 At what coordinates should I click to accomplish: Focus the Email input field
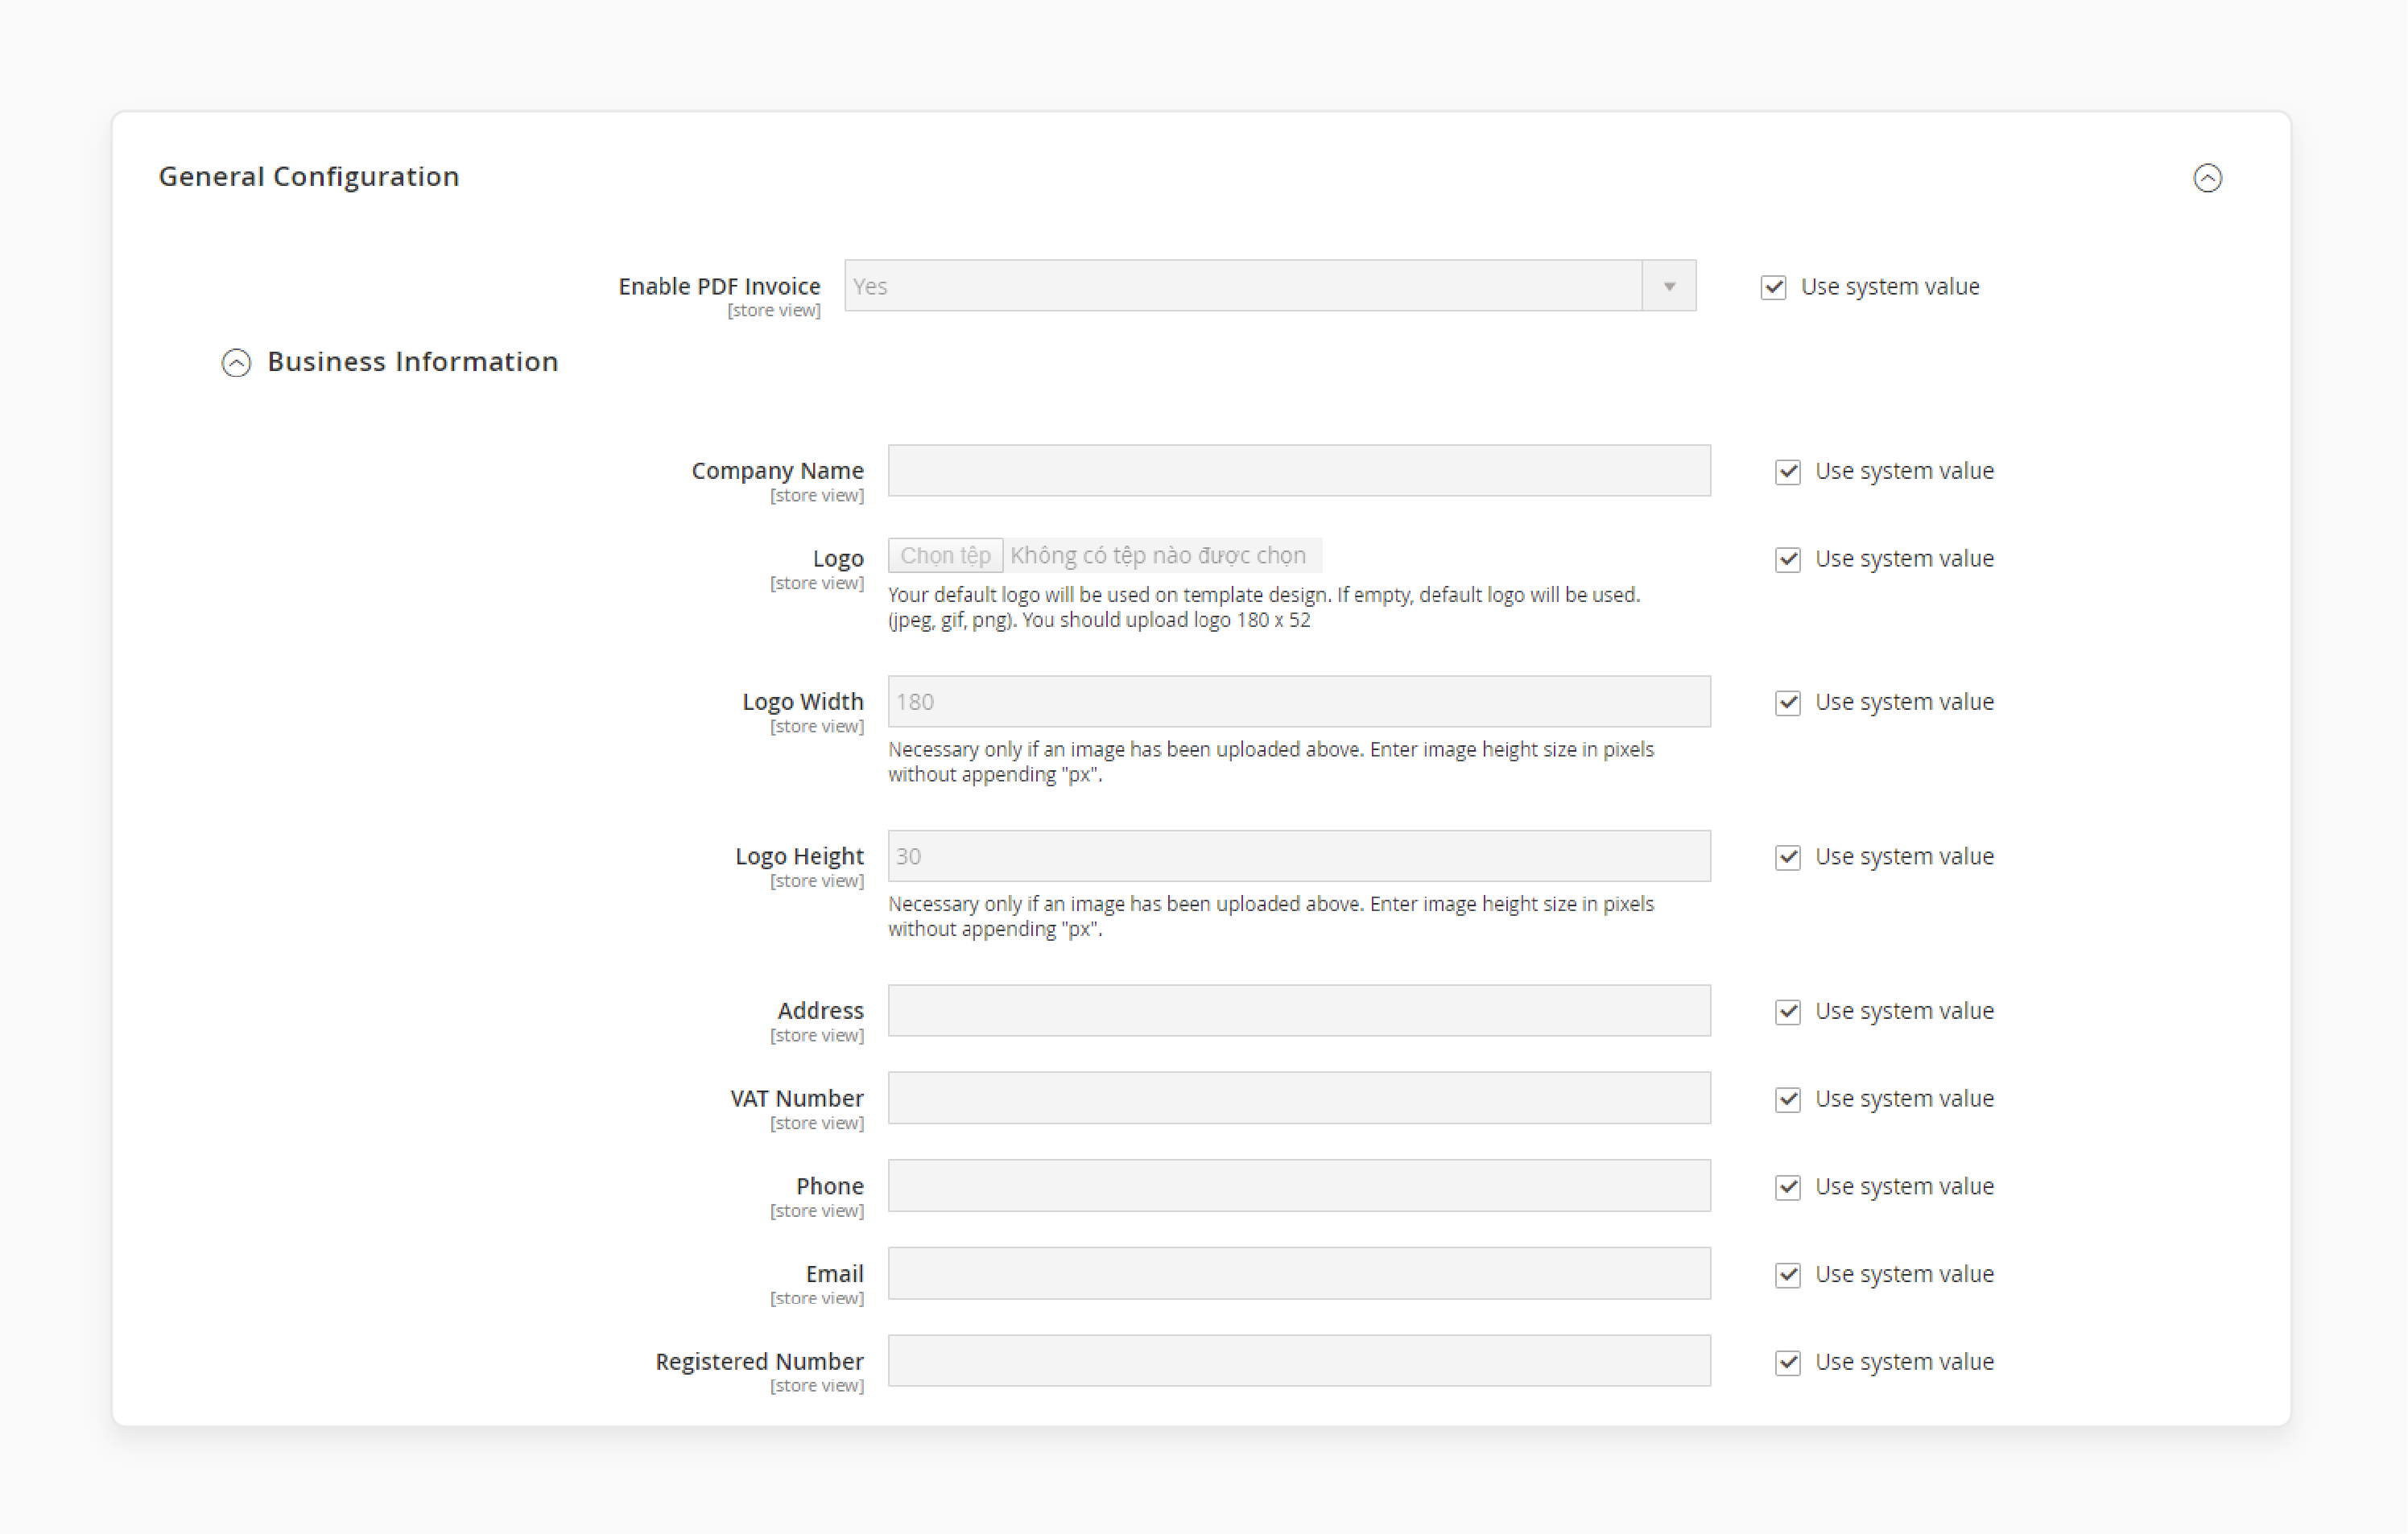point(1299,1273)
